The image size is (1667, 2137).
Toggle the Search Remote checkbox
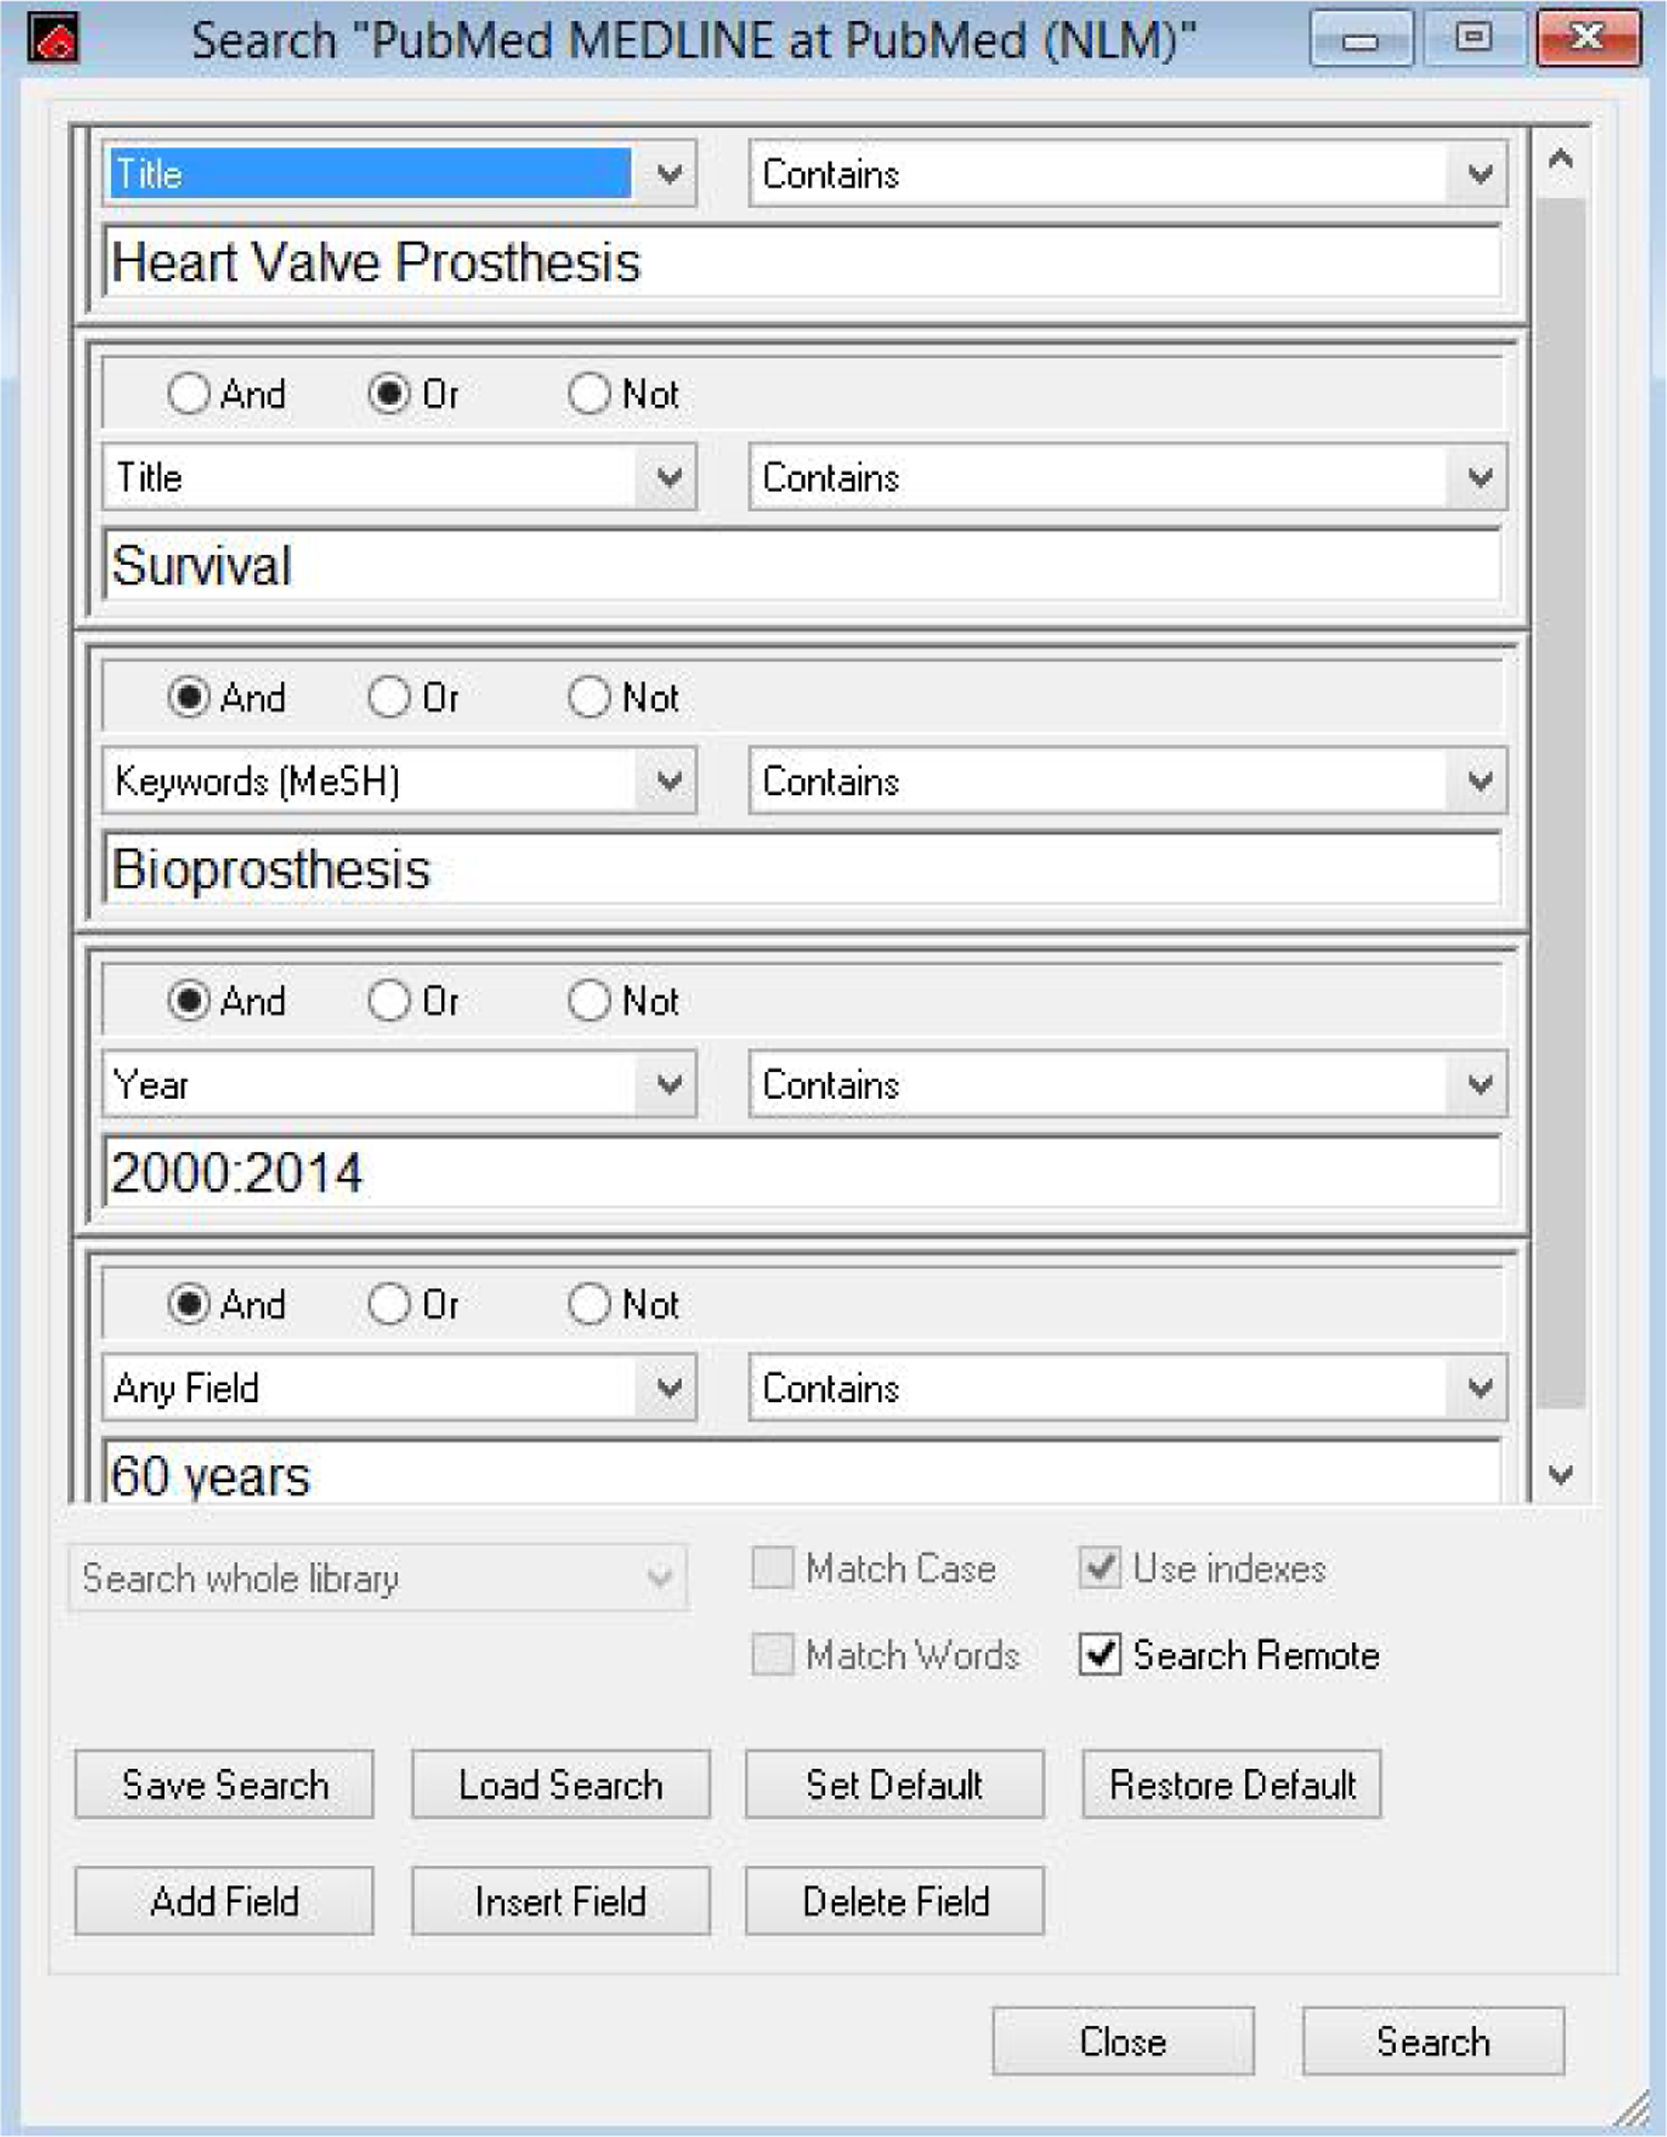click(1100, 1655)
